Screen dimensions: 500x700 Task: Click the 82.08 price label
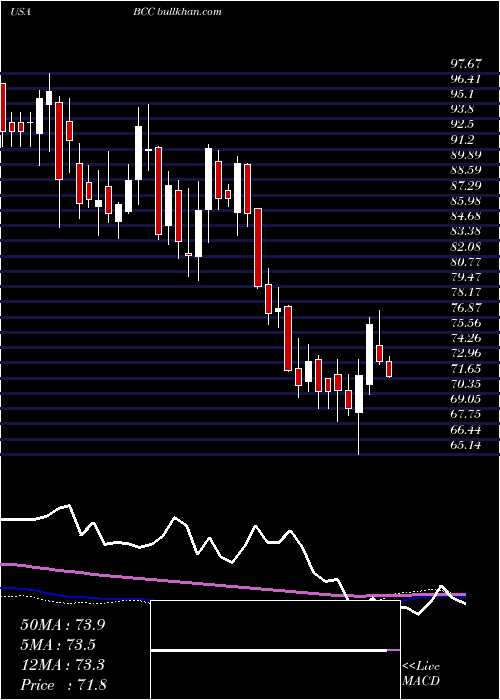point(466,246)
